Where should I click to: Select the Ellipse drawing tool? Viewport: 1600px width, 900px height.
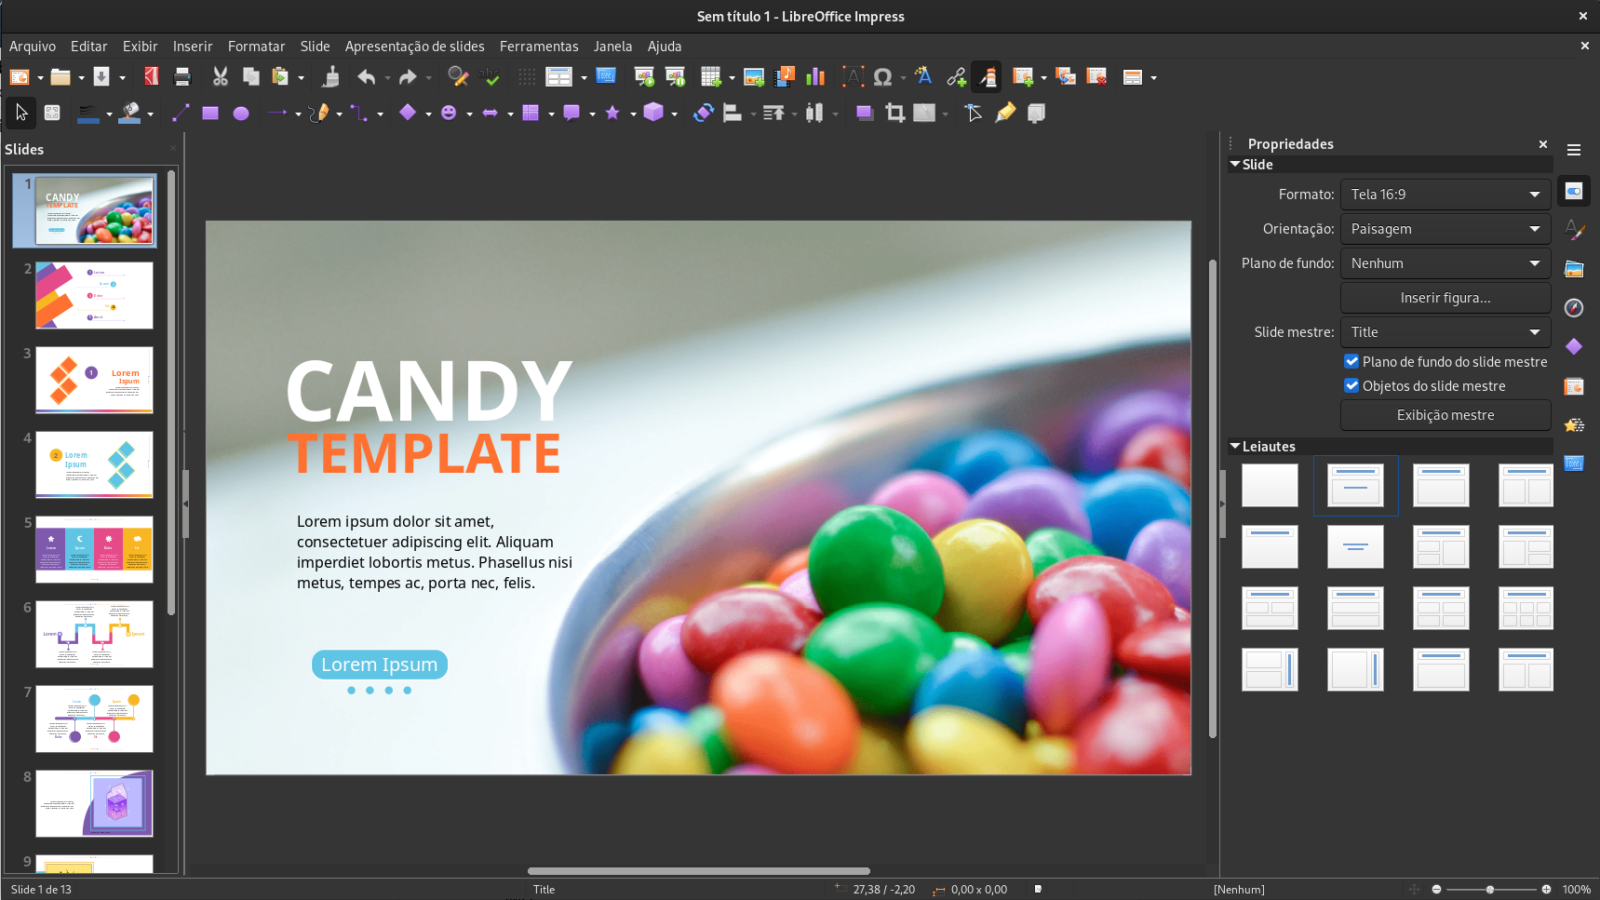241,113
